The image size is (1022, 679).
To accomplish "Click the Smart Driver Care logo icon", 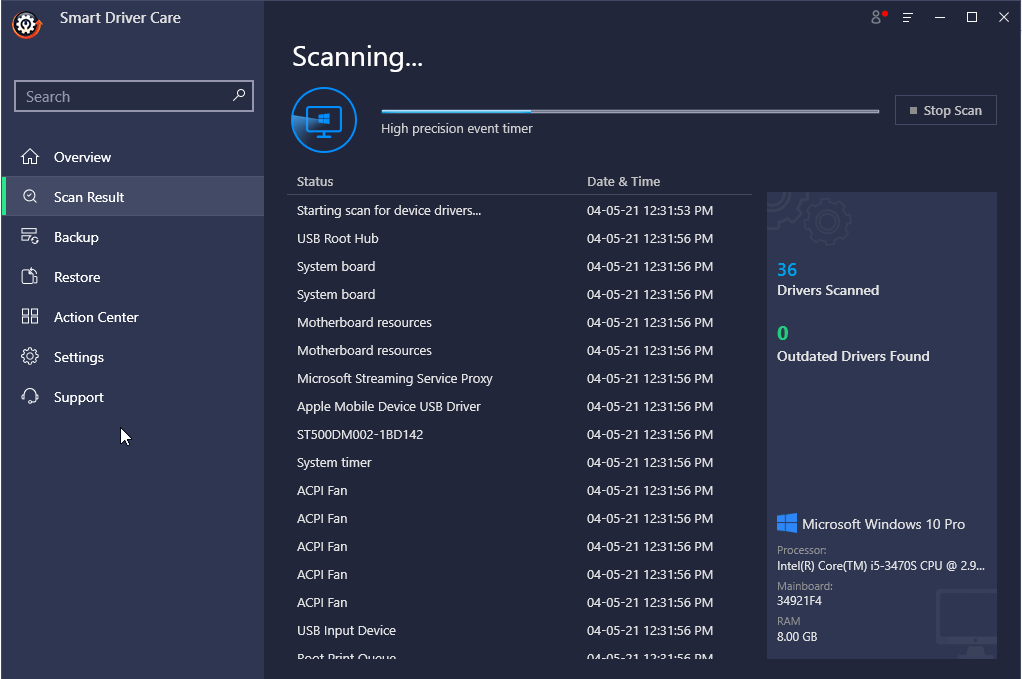I will (26, 24).
